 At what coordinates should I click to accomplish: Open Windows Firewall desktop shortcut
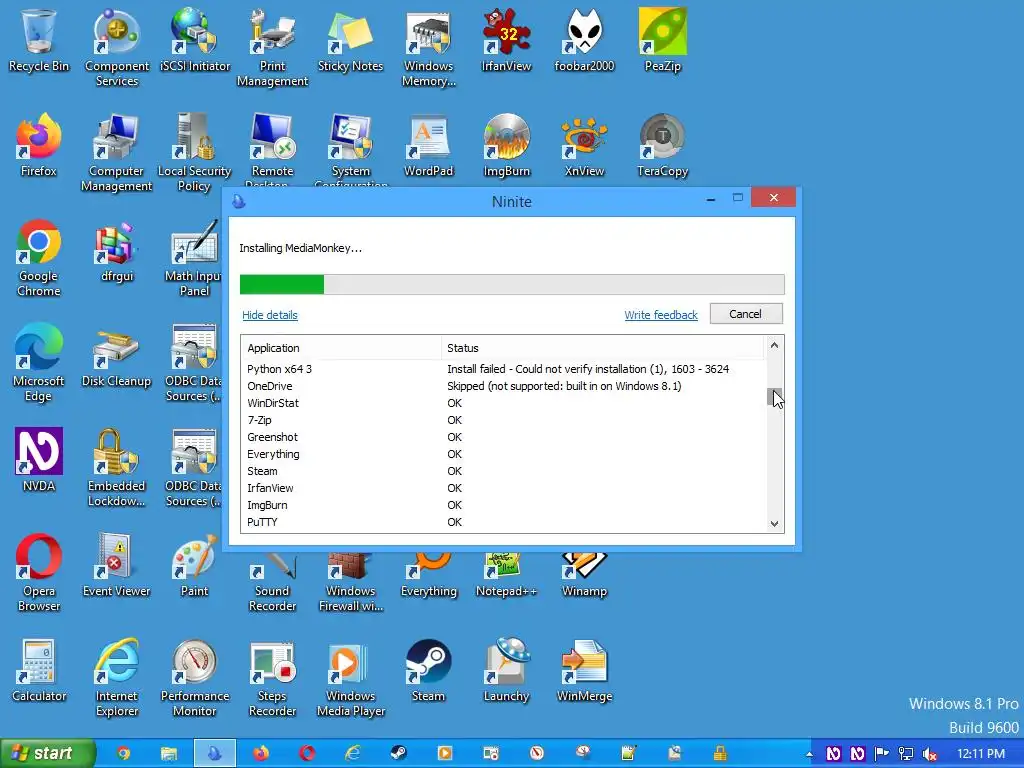(x=351, y=583)
